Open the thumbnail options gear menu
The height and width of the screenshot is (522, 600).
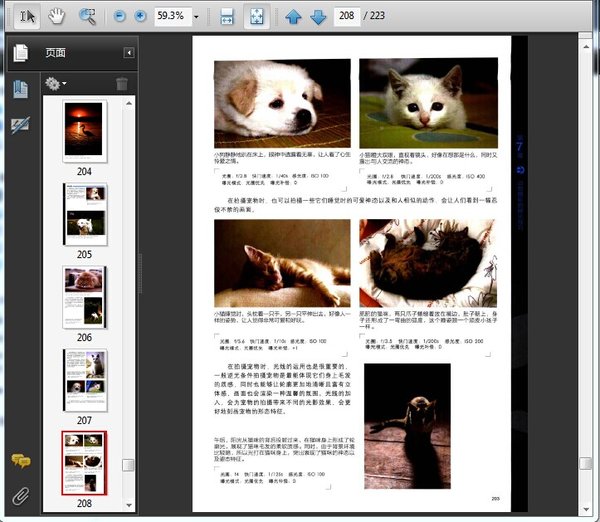[x=55, y=84]
